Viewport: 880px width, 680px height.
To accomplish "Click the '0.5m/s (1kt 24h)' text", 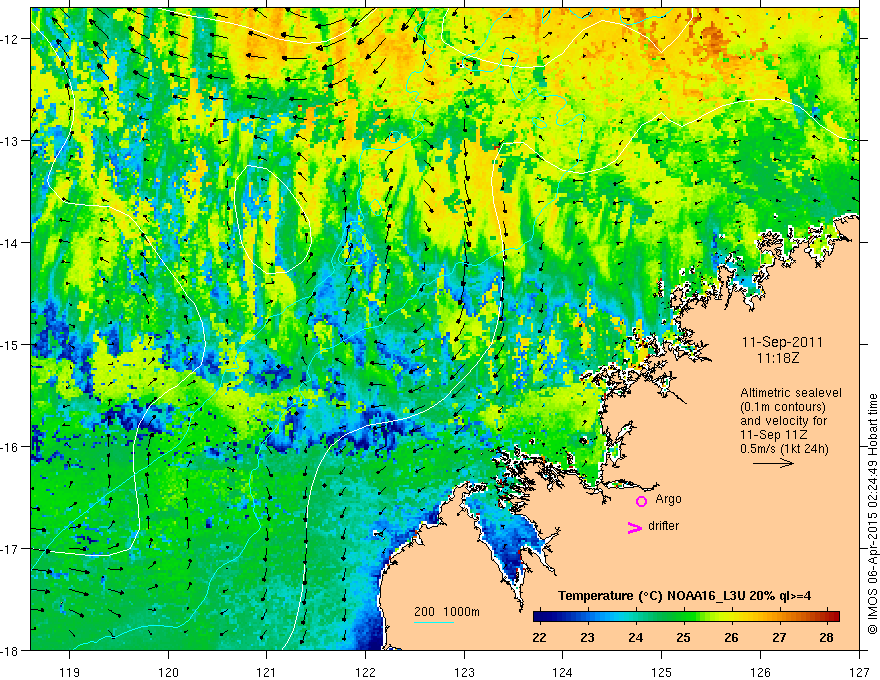I will tap(784, 449).
